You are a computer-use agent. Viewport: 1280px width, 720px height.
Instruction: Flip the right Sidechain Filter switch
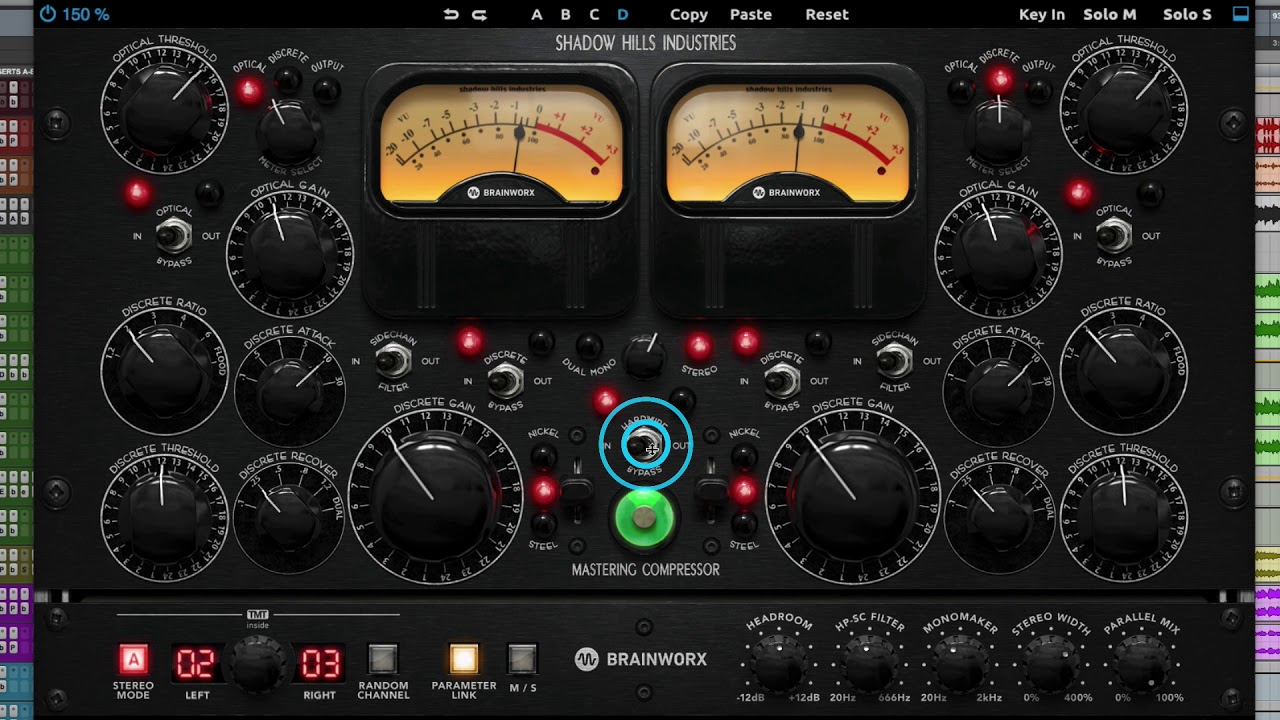coord(894,361)
